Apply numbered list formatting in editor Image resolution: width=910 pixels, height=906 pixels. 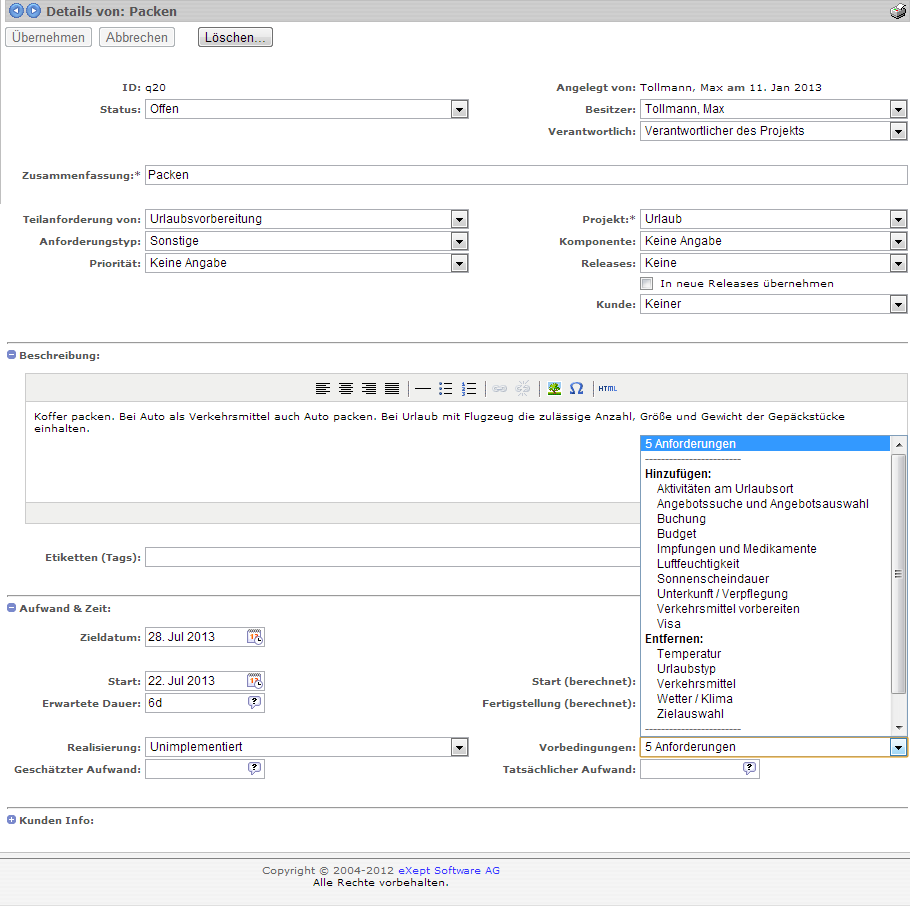click(469, 388)
